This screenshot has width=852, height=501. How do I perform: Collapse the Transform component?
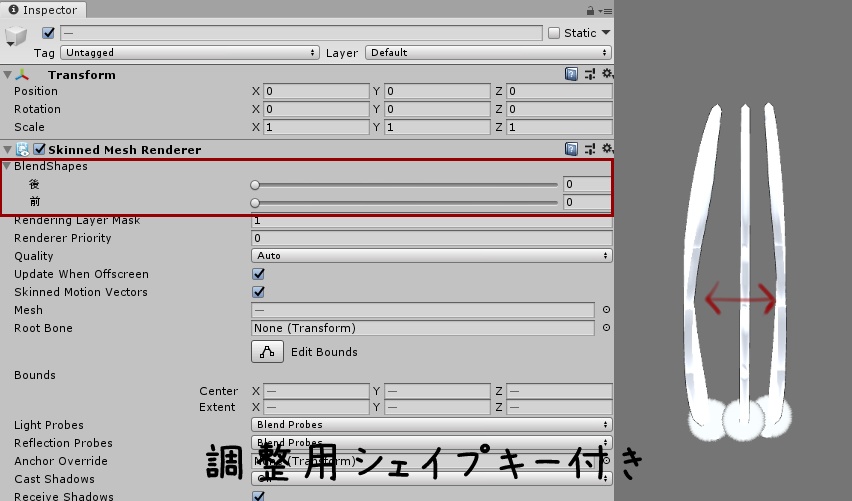pyautogui.click(x=8, y=75)
